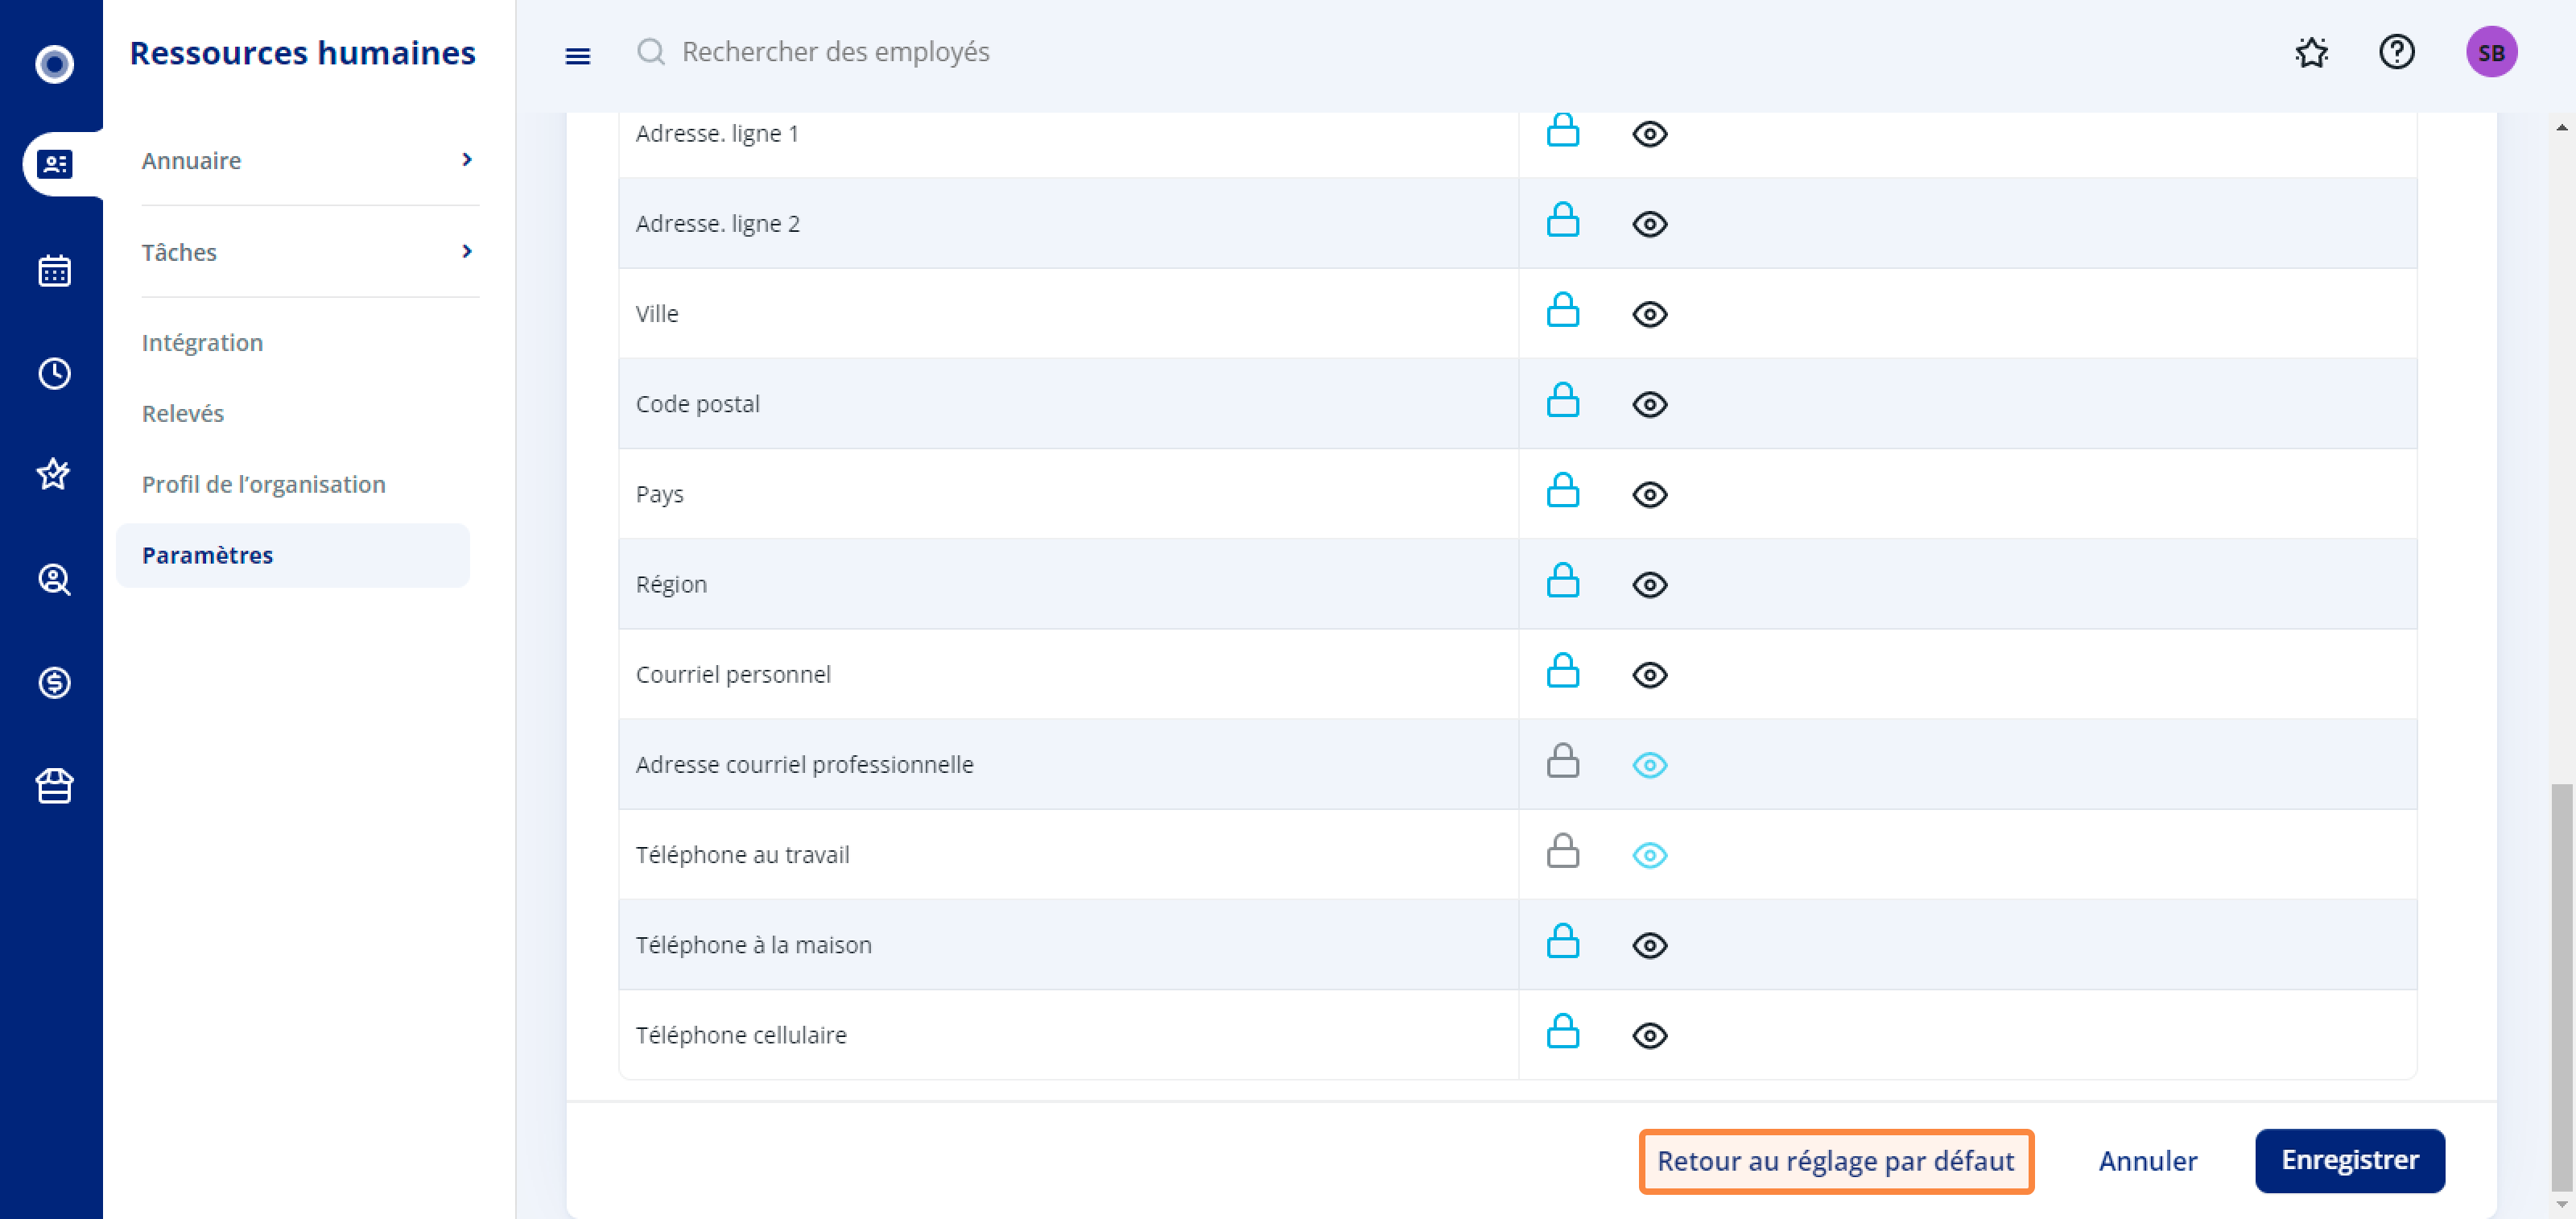Open the calendar module icon
2576x1219 pixels.
[54, 270]
